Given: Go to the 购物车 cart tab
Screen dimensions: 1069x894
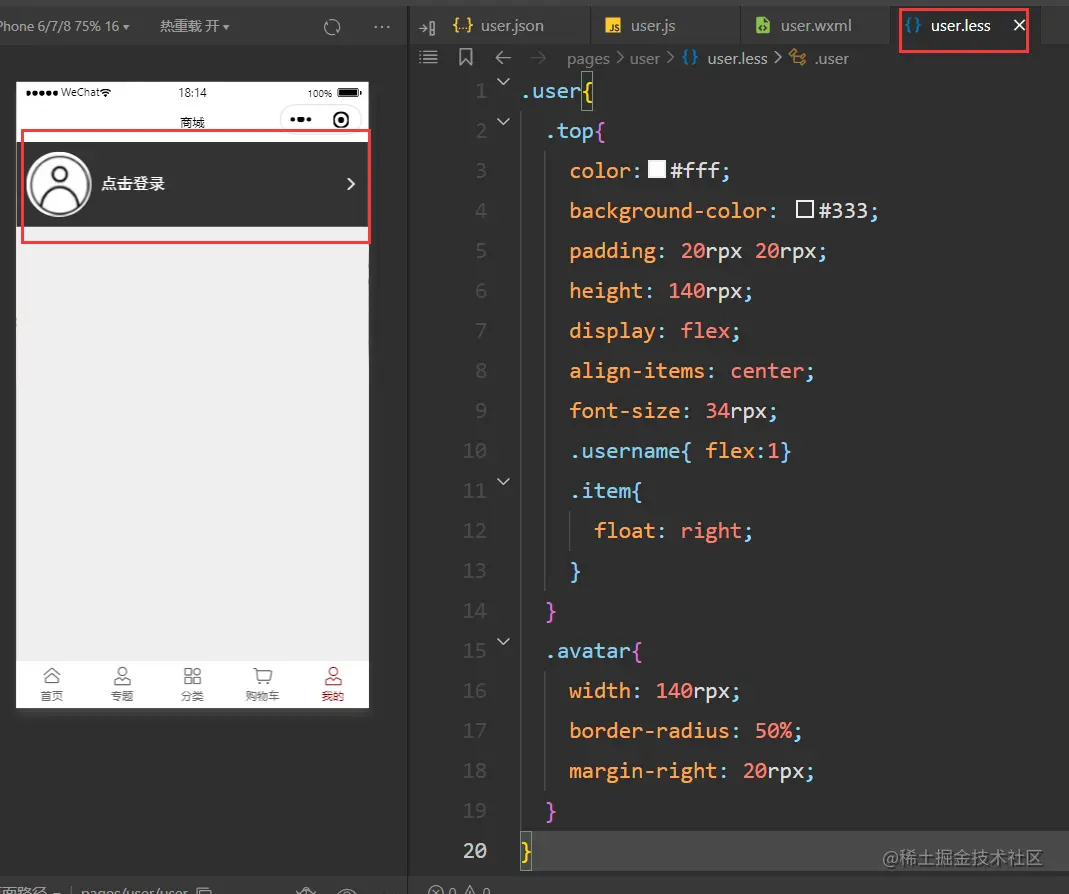Looking at the screenshot, I should pos(262,685).
